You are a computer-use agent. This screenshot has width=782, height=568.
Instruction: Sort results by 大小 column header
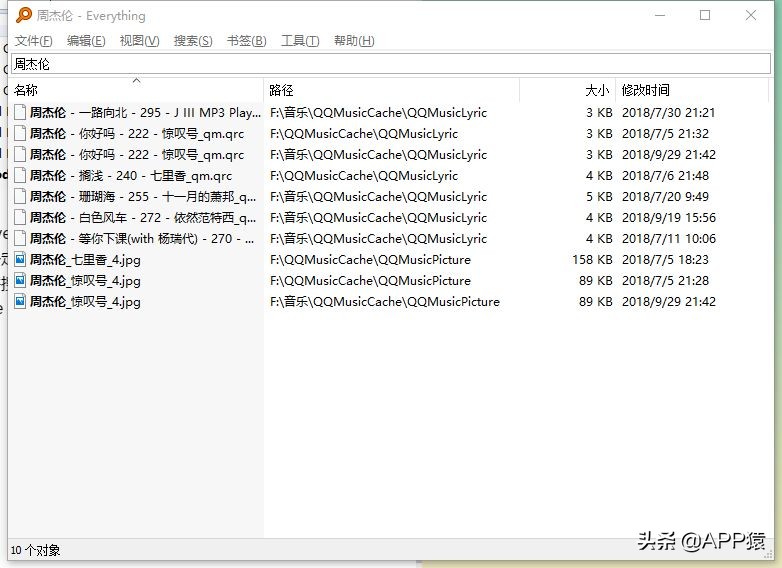(568, 90)
